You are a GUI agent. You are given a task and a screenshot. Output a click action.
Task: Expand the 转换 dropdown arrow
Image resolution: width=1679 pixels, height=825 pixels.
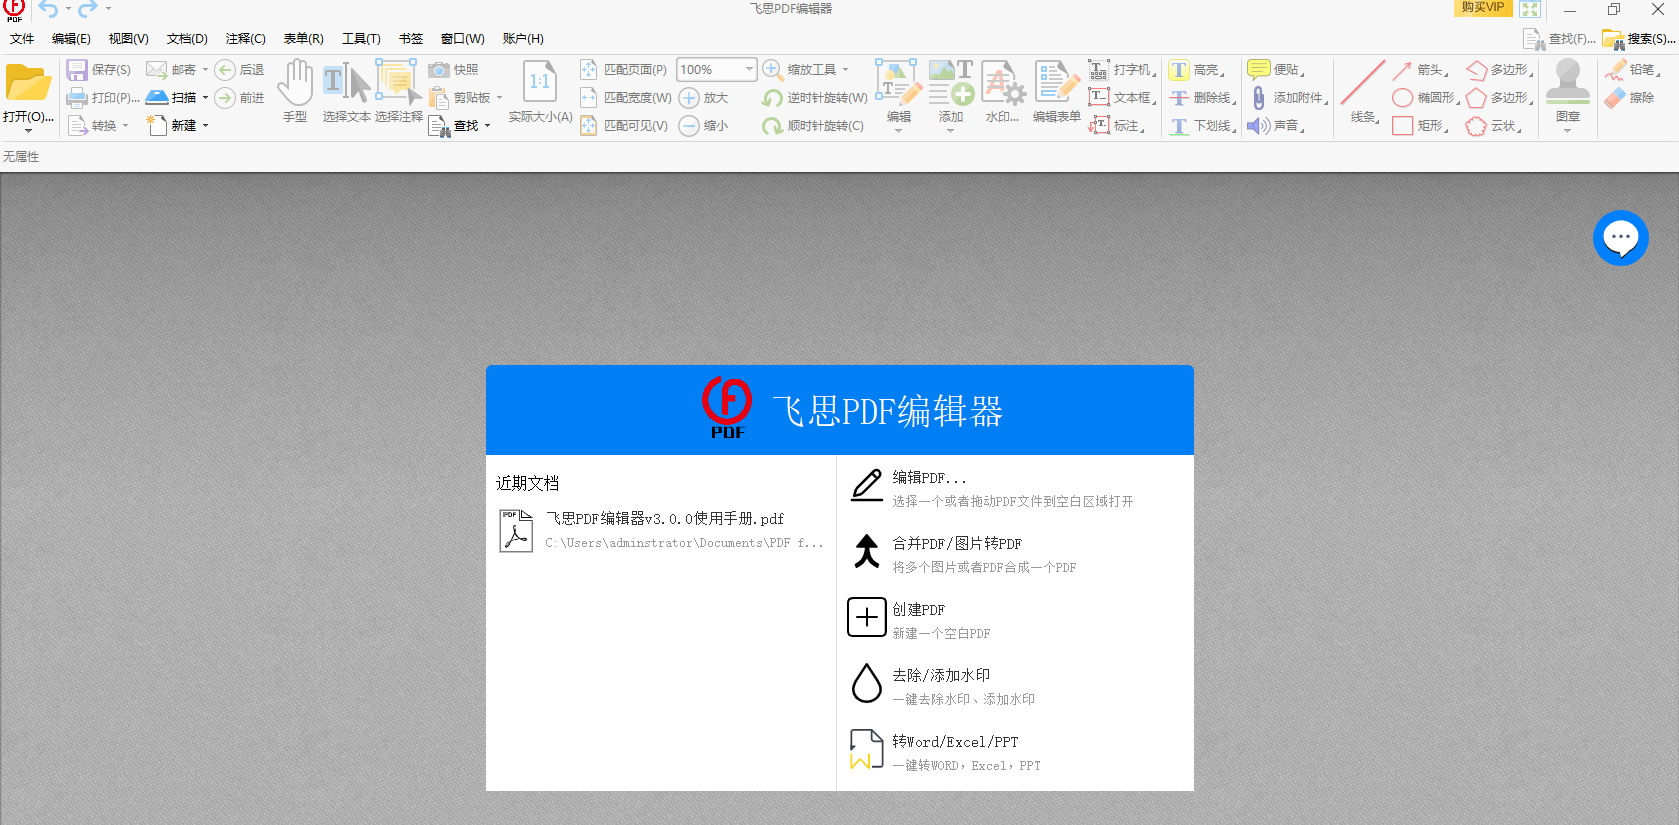tap(125, 126)
